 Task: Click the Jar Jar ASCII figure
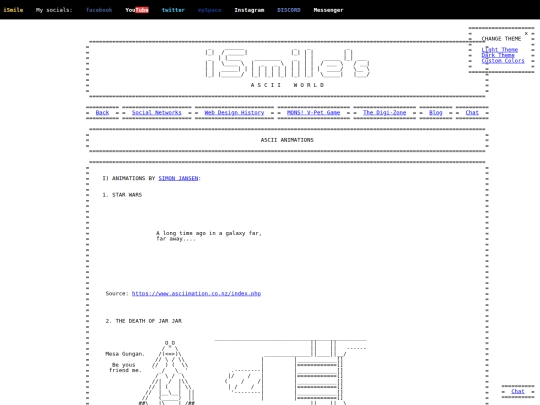168,373
